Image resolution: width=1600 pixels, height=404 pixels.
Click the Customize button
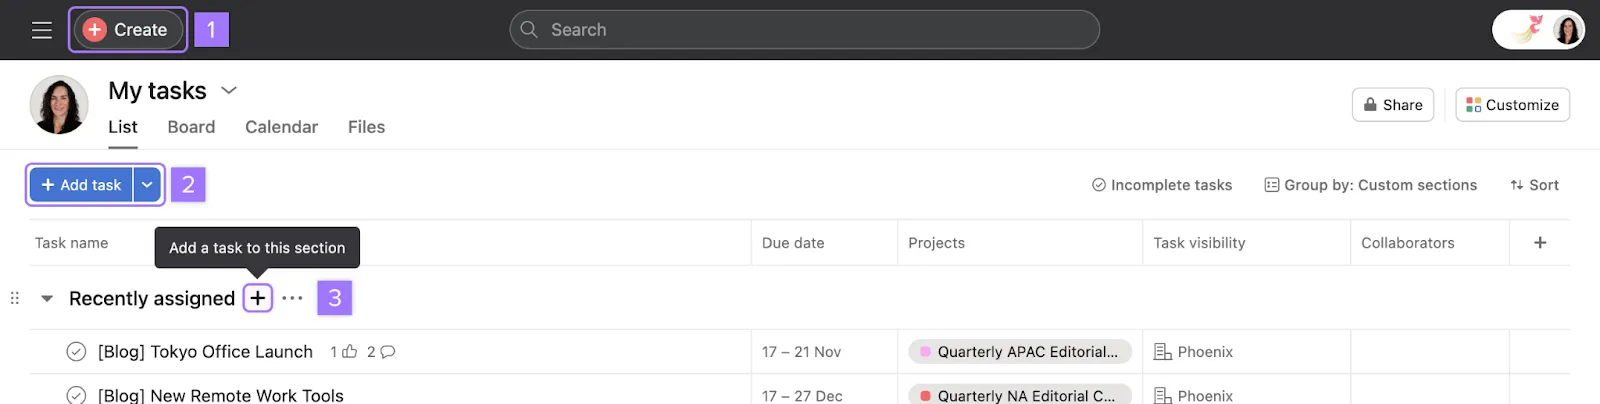[1512, 105]
